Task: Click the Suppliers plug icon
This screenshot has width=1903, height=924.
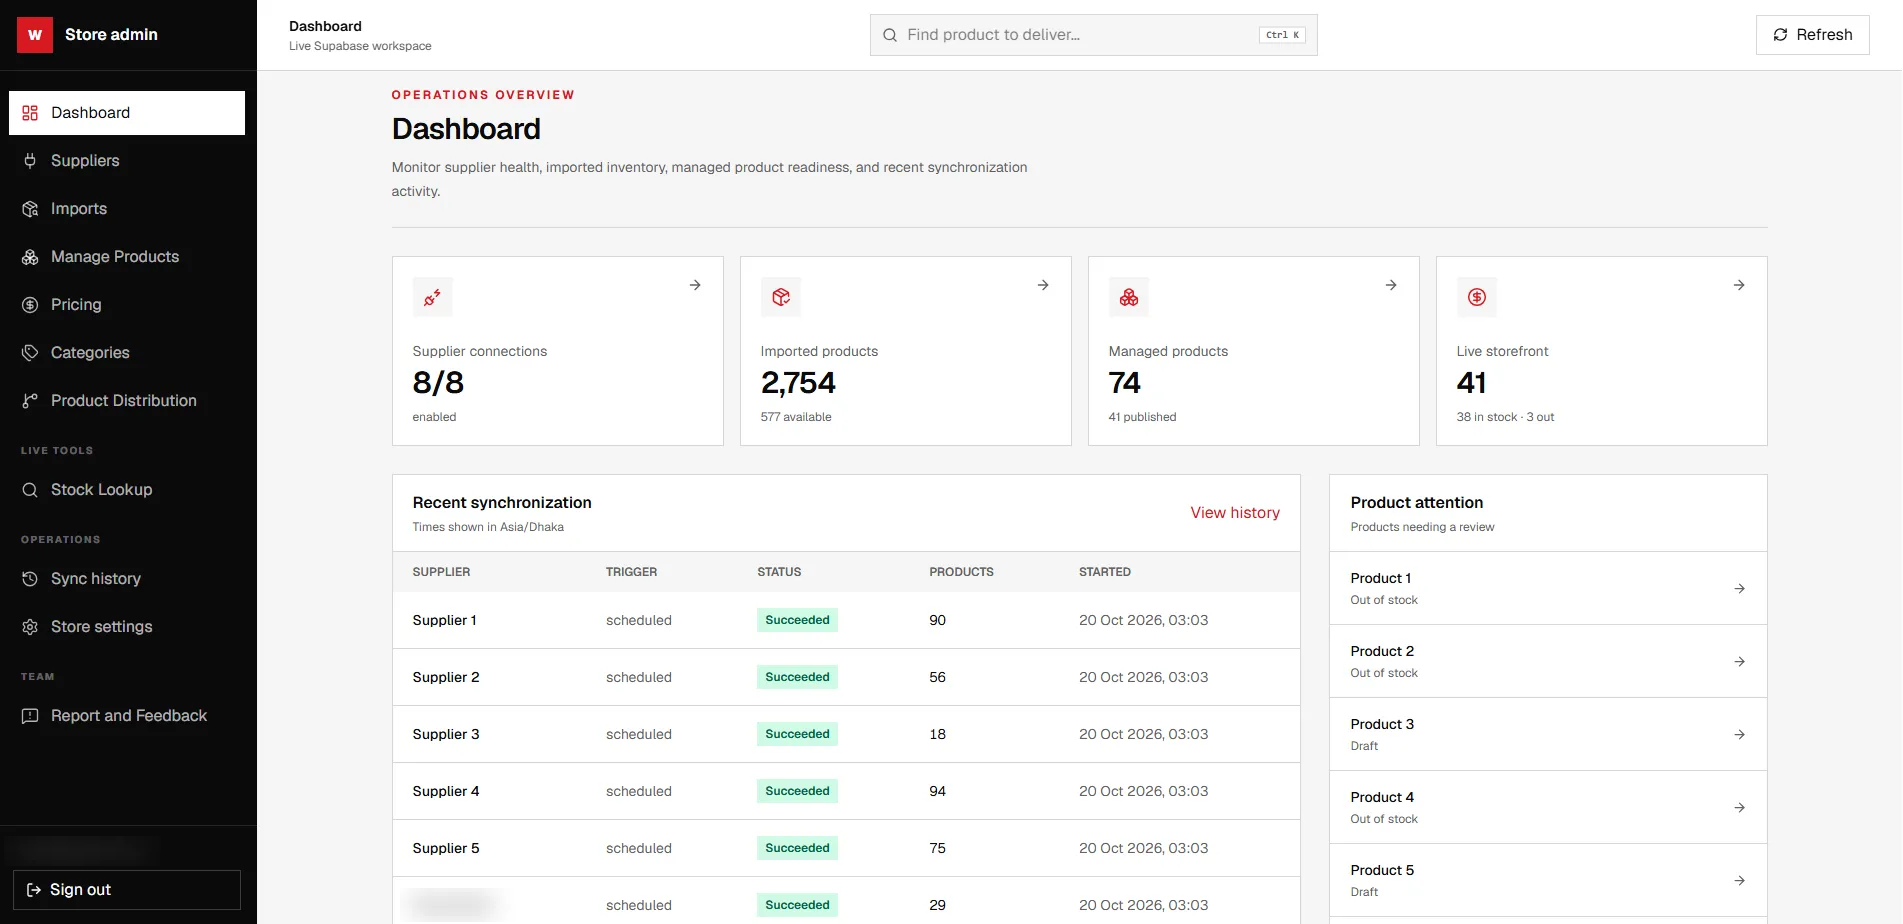Action: (x=30, y=161)
